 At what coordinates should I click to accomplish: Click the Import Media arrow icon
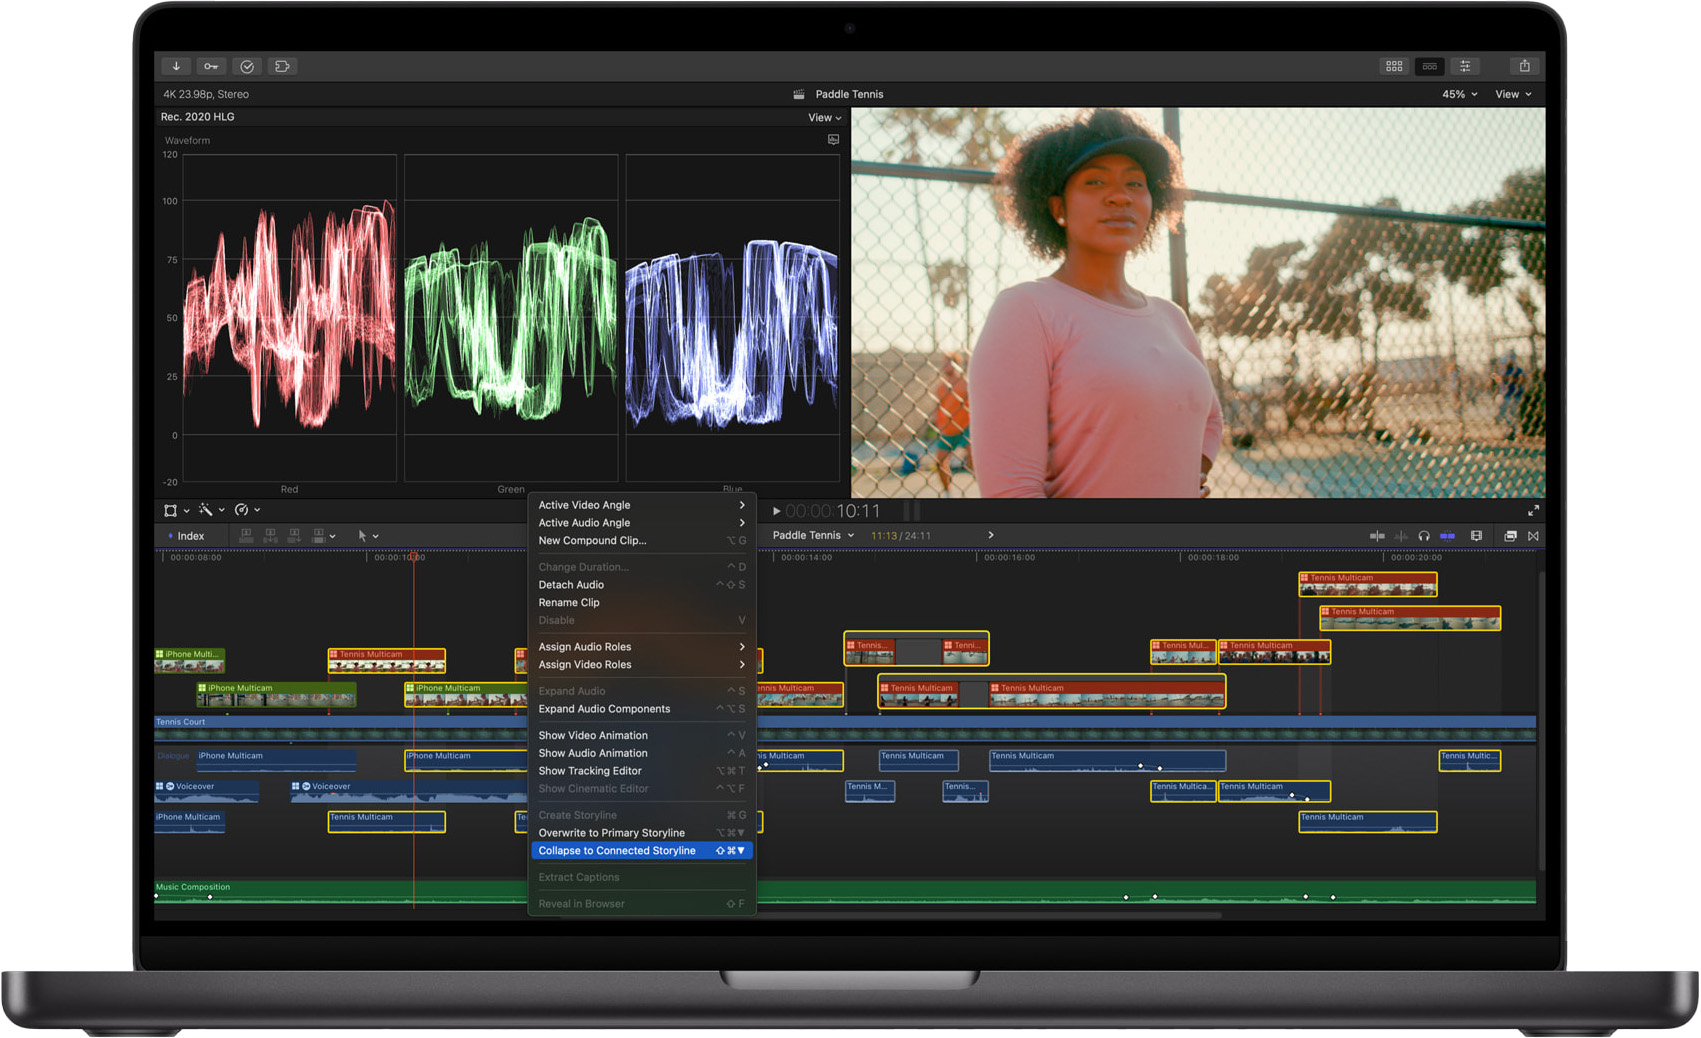click(x=176, y=66)
